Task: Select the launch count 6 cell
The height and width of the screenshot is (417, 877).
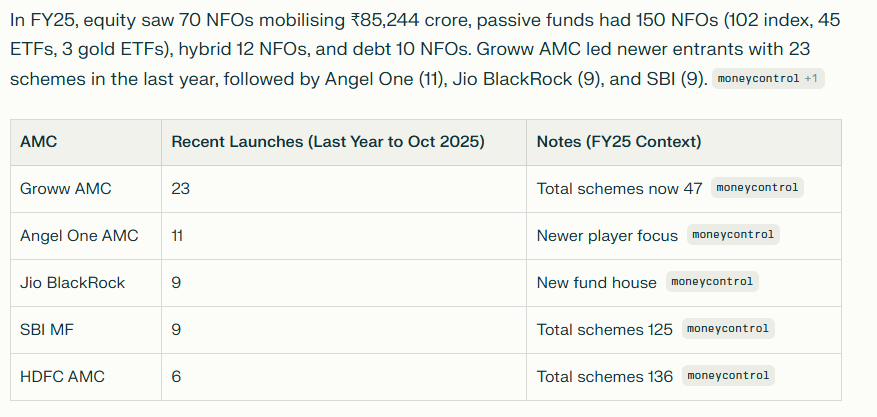Action: coord(176,377)
